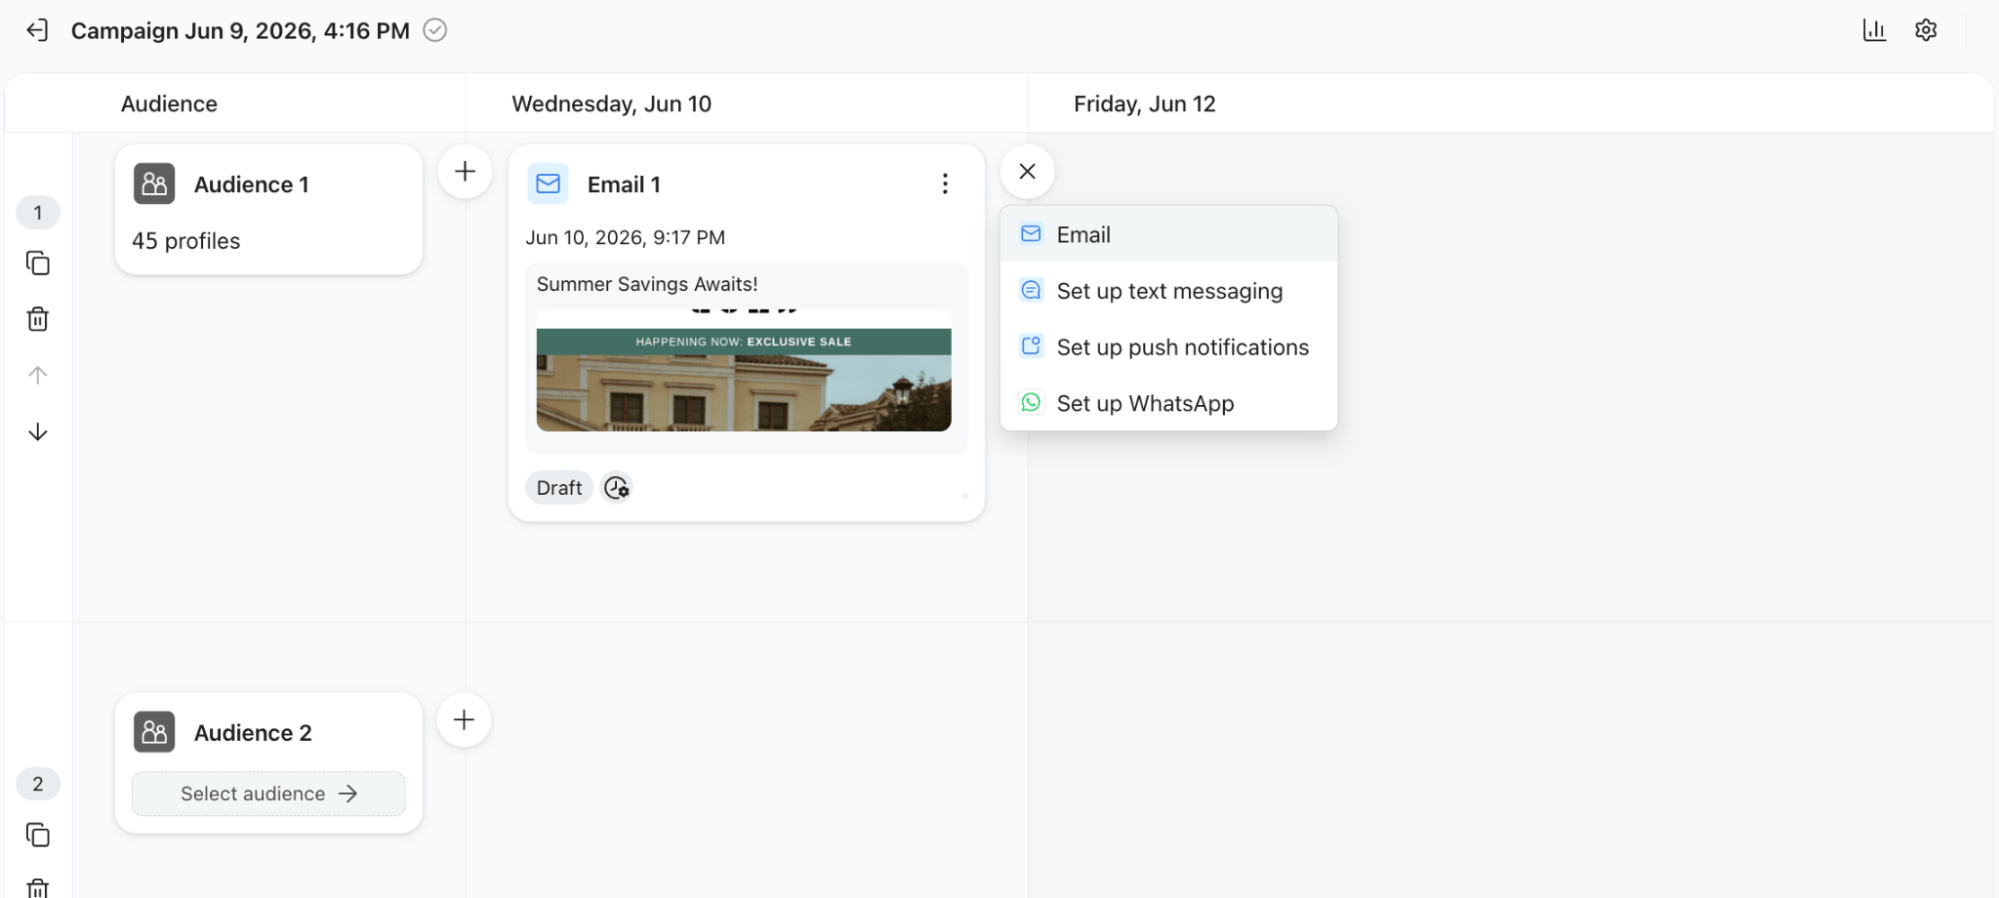1999x898 pixels.
Task: Click the Audience 1 people icon
Action: pos(154,184)
